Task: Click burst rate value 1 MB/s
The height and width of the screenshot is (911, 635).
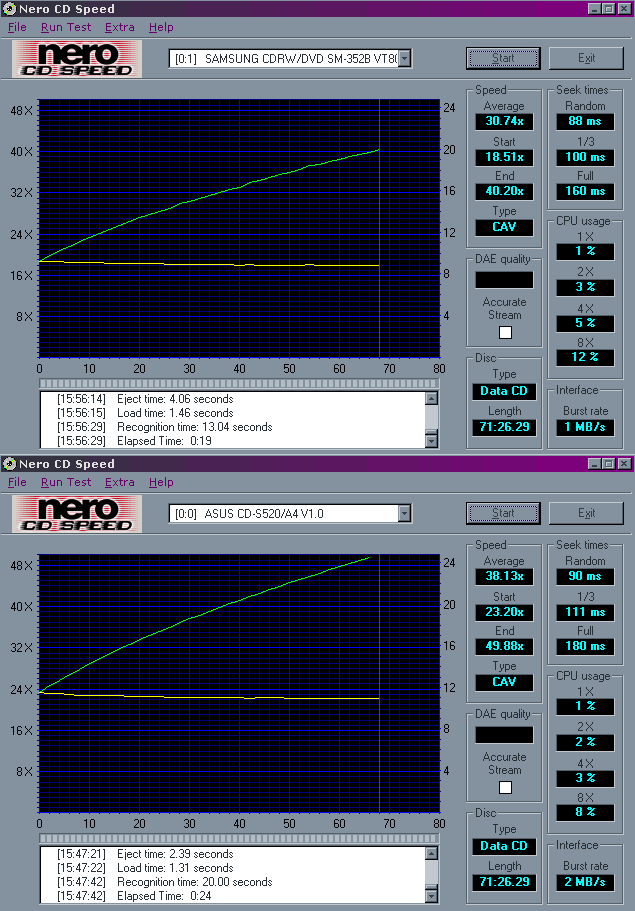Action: 585,427
